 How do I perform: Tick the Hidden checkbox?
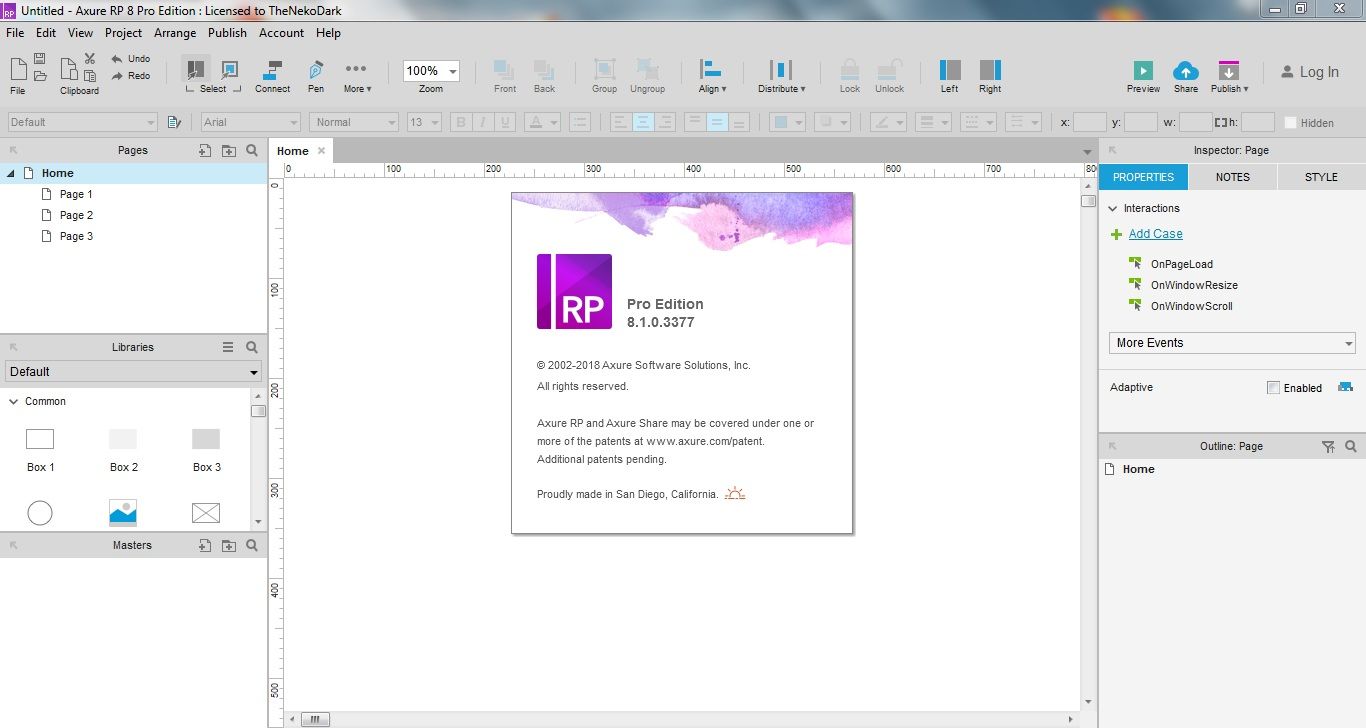coord(1290,123)
